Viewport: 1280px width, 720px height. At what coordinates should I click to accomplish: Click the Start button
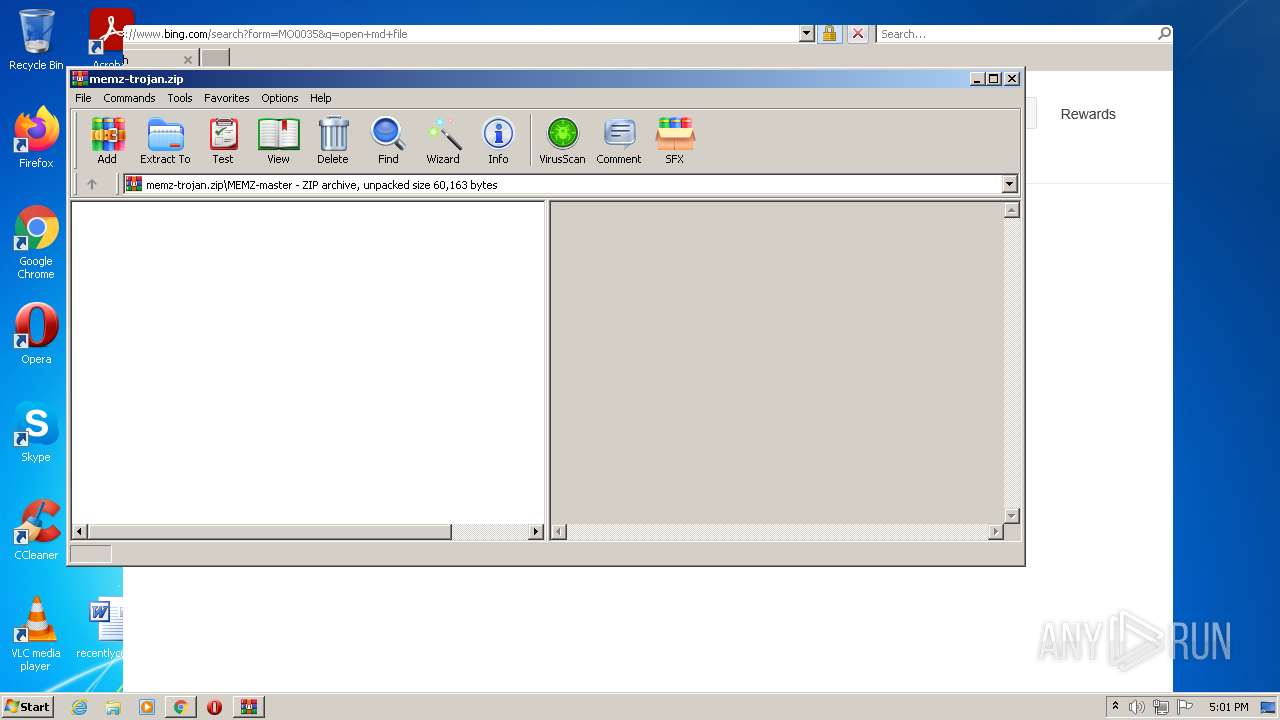pyautogui.click(x=28, y=706)
